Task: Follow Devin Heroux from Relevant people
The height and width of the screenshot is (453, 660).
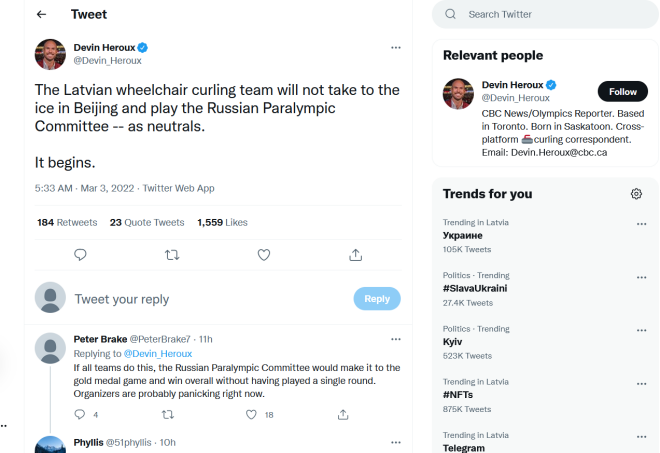Action: (622, 92)
